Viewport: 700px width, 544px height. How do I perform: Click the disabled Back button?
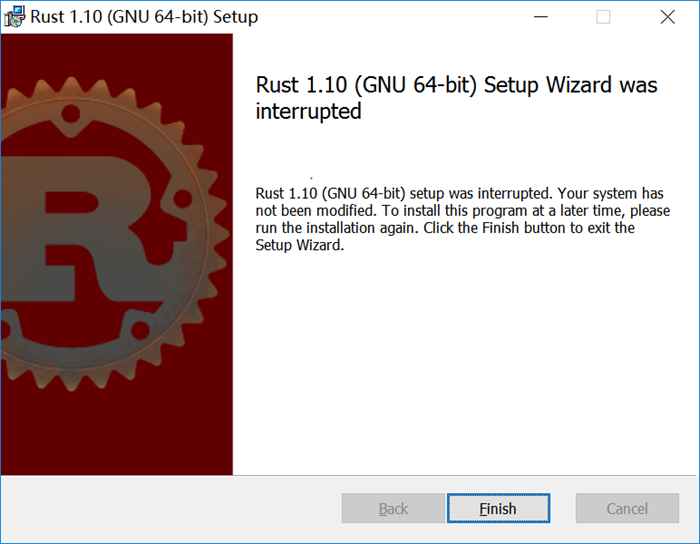(393, 509)
